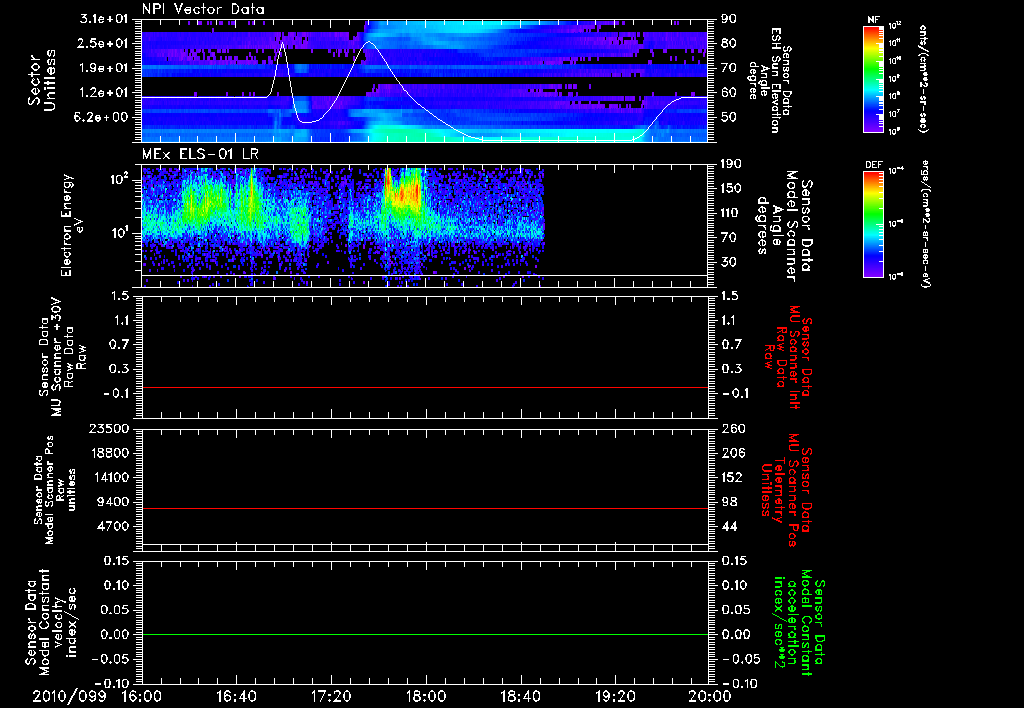This screenshot has height=708, width=1024.
Task: Click the 'MU Scanner +30V Raw Data' axis title
Action: 63,357
